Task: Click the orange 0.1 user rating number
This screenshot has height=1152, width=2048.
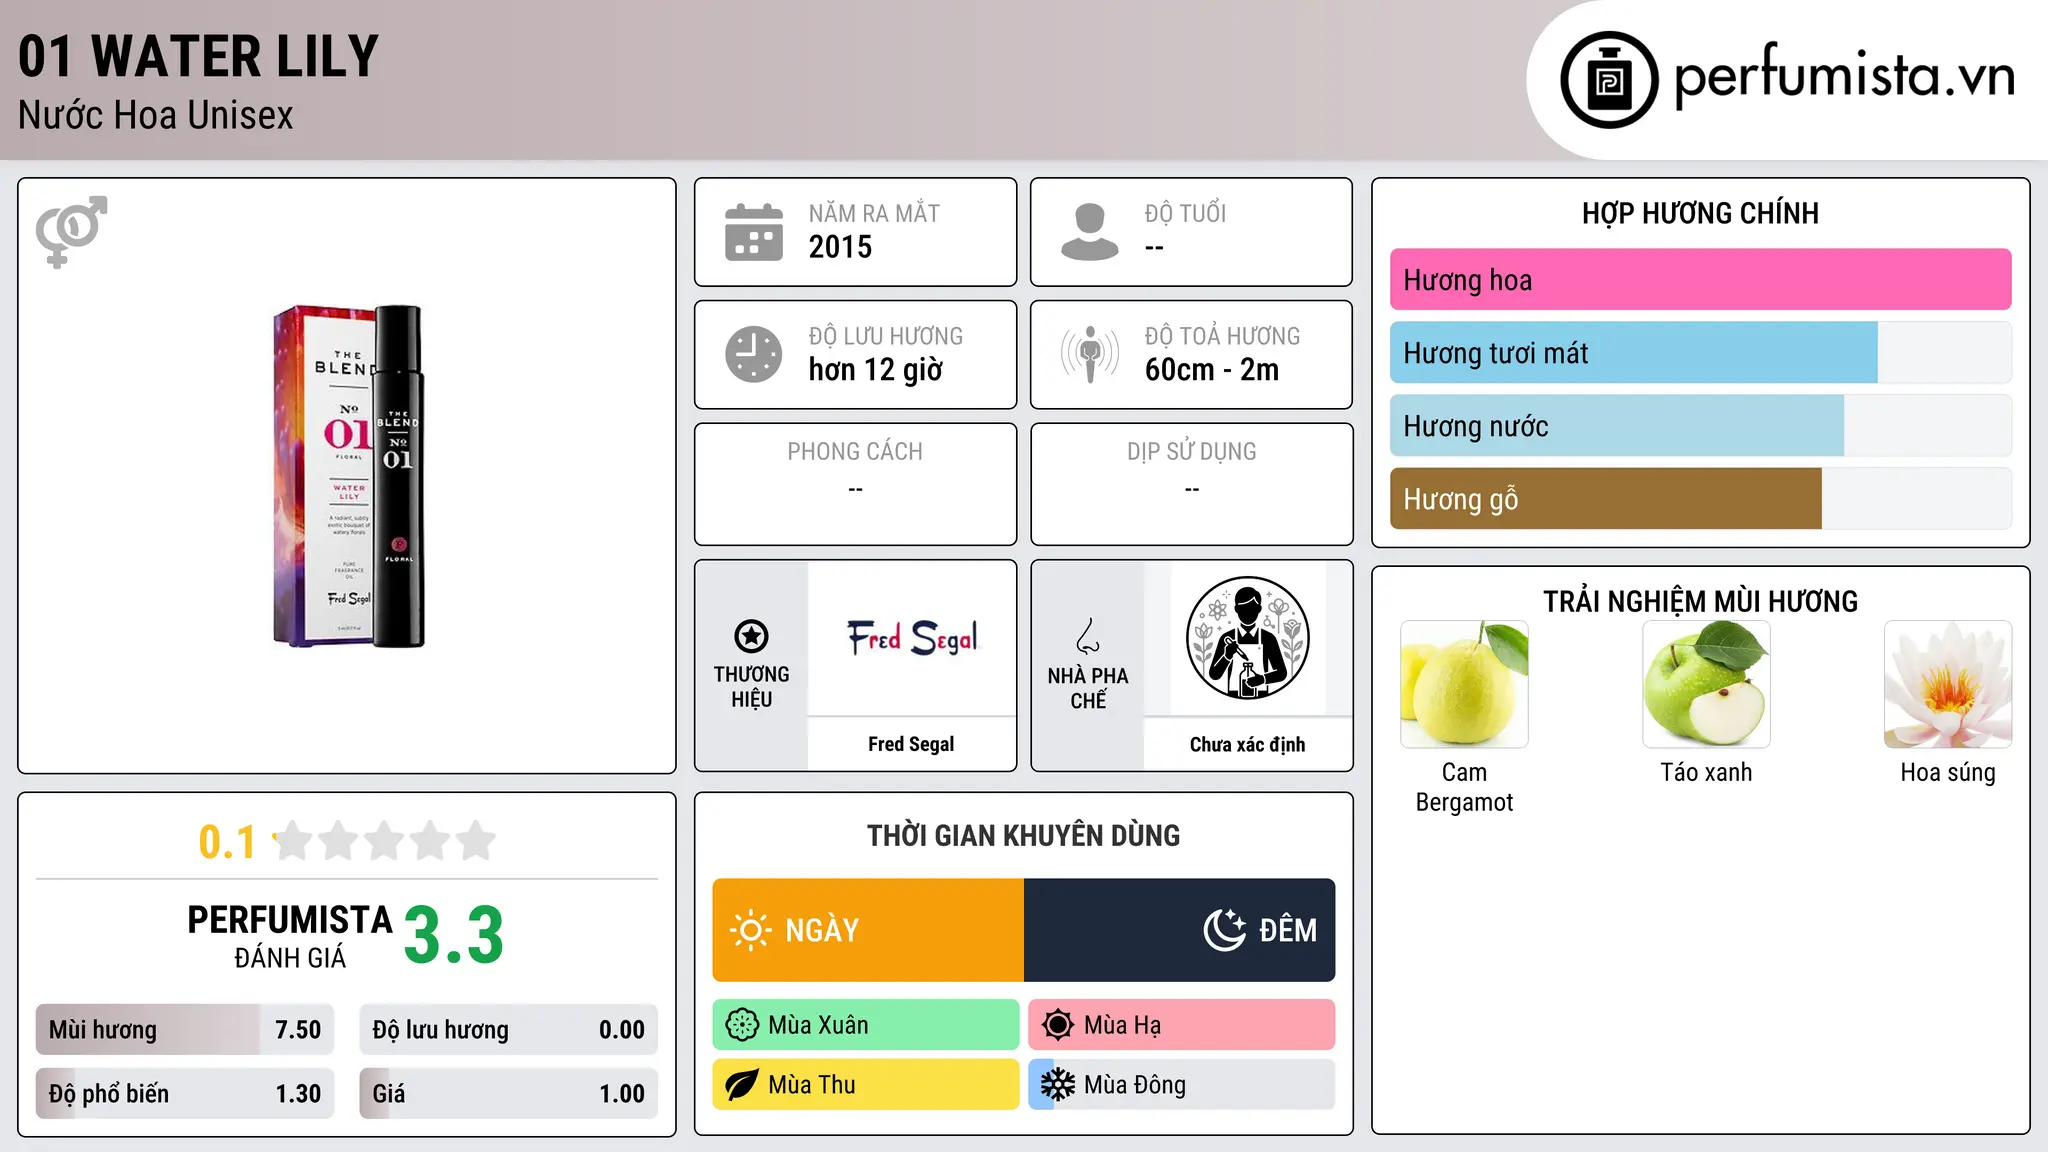Action: tap(227, 842)
